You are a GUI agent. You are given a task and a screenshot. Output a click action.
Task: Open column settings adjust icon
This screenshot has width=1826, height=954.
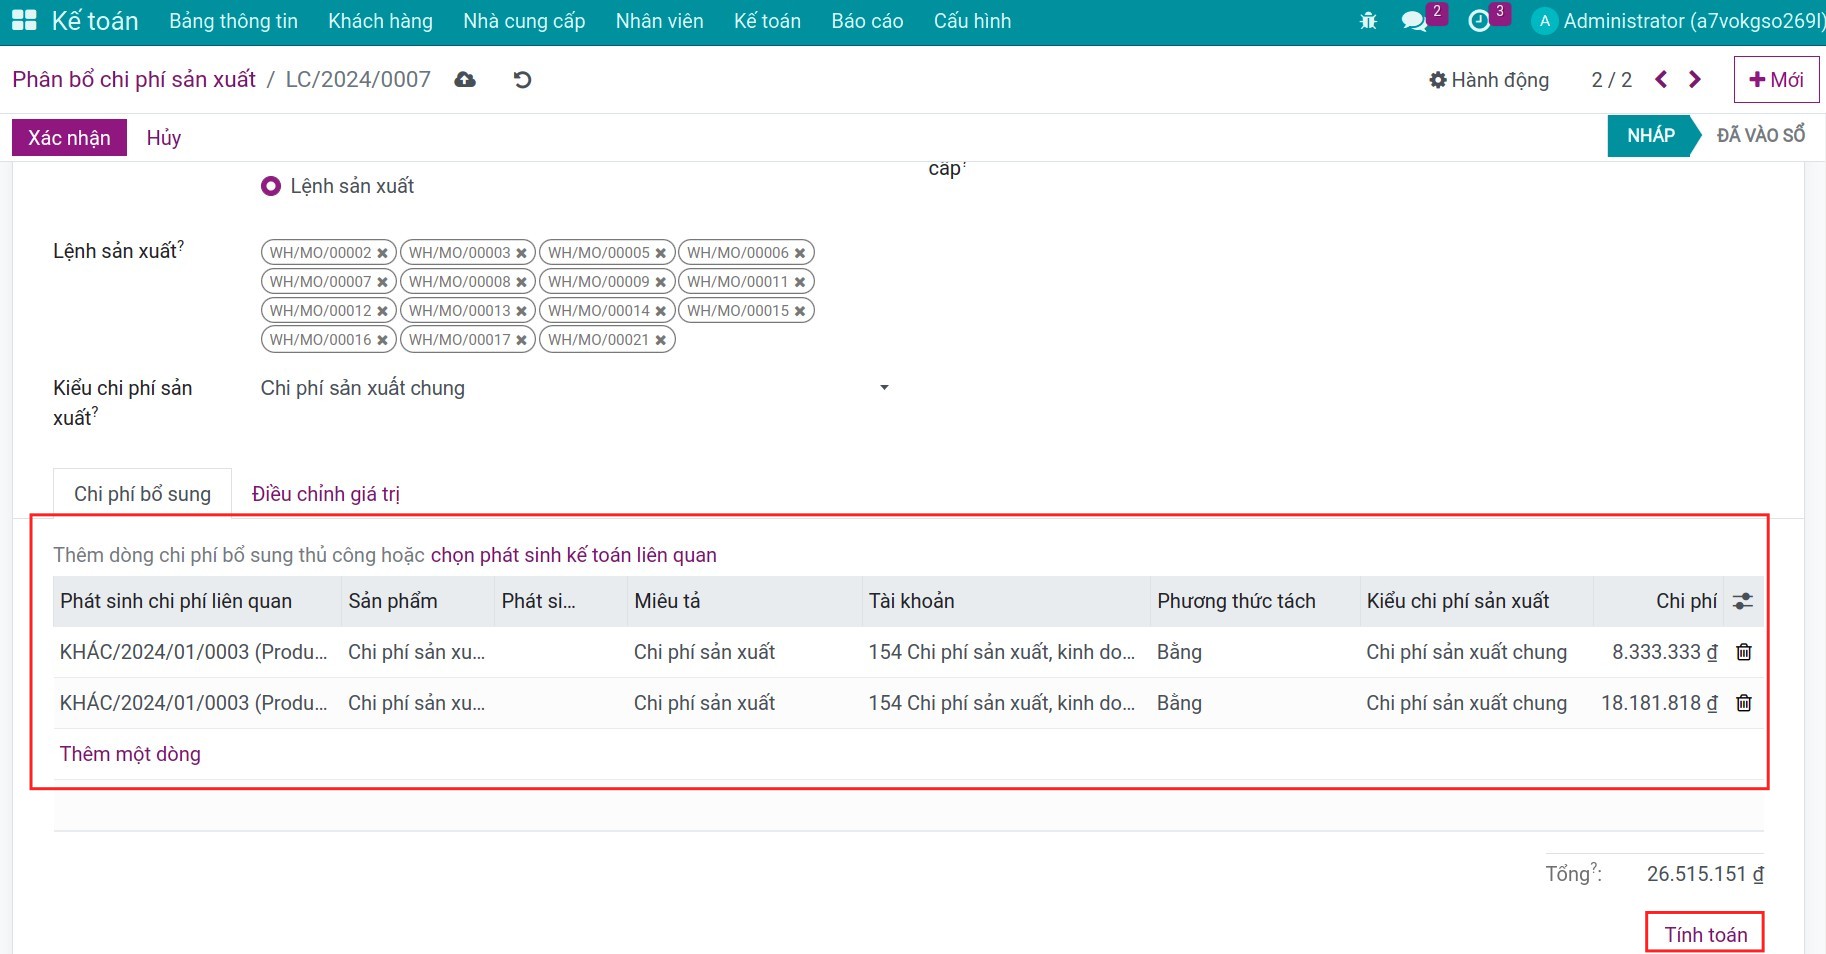pos(1743,601)
